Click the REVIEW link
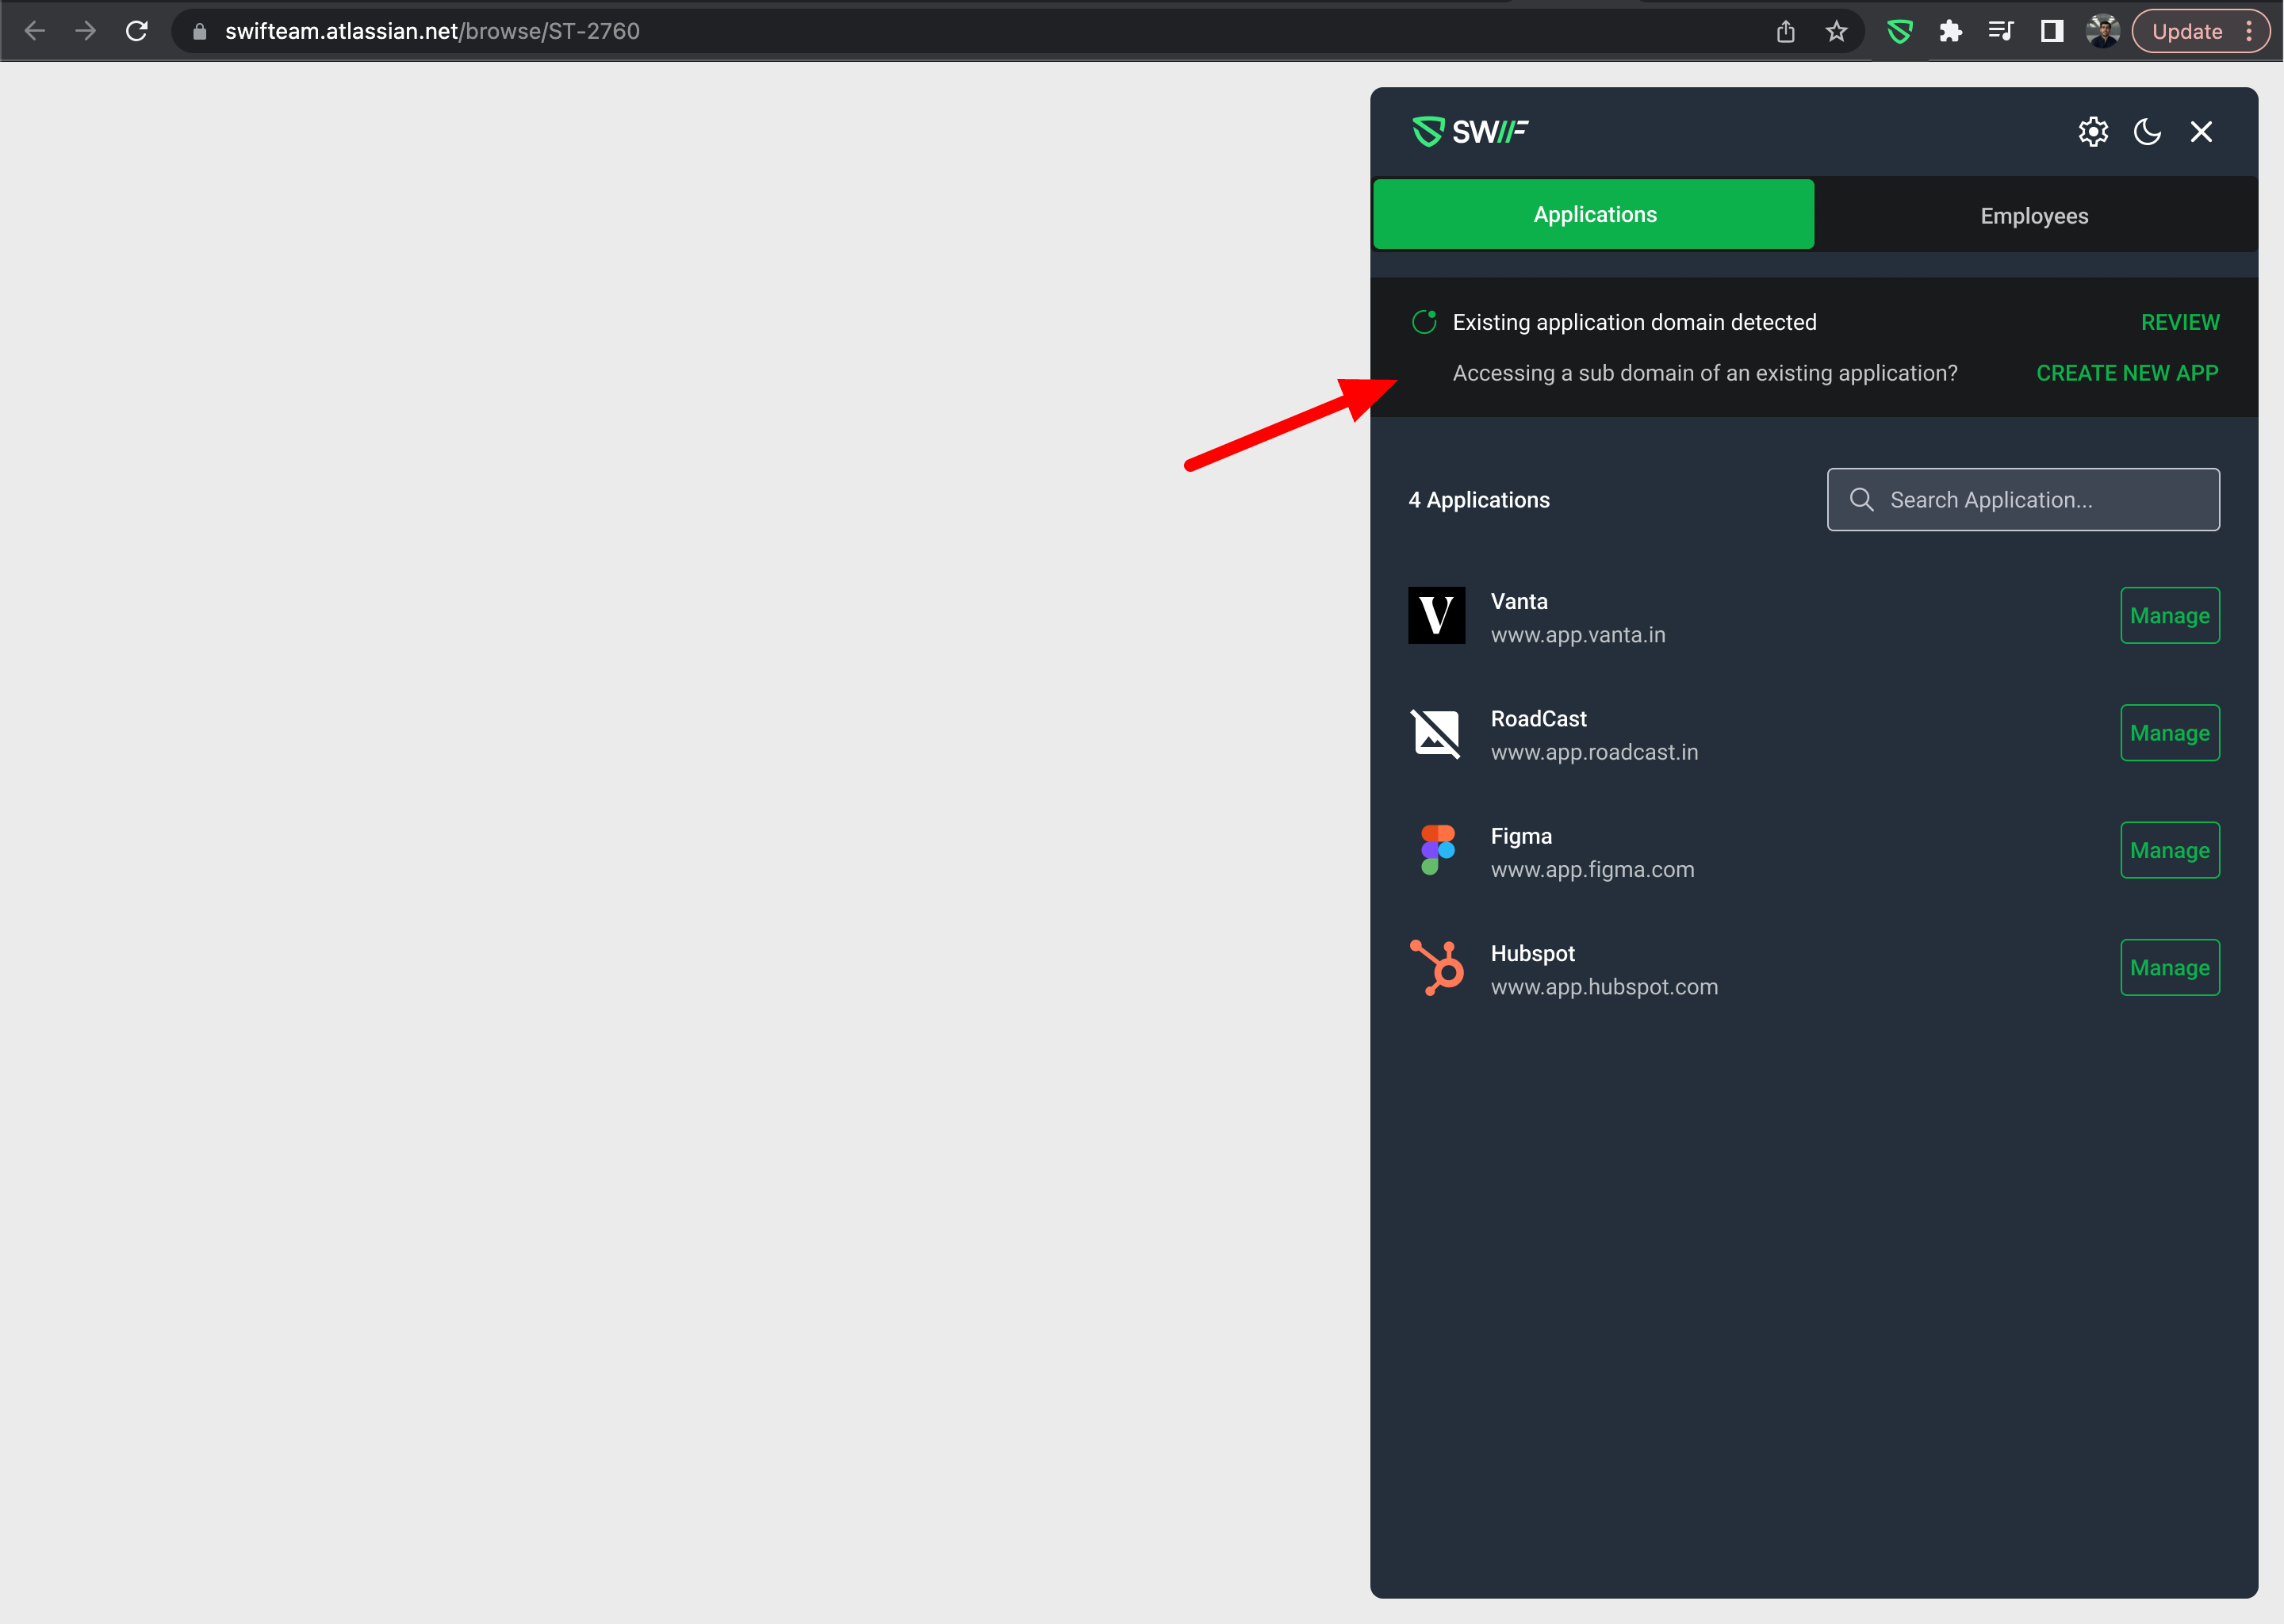The image size is (2284, 1624). [2179, 322]
